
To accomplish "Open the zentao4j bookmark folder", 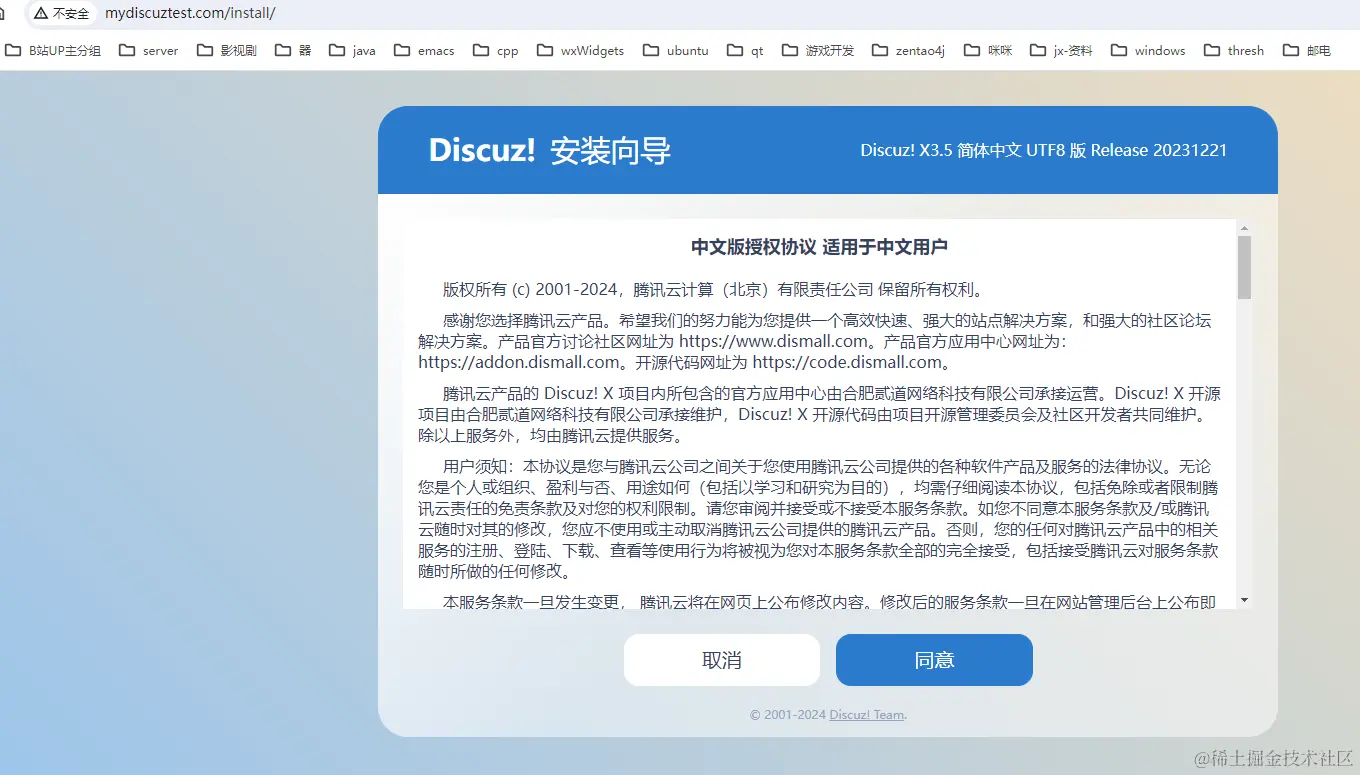I will point(909,50).
